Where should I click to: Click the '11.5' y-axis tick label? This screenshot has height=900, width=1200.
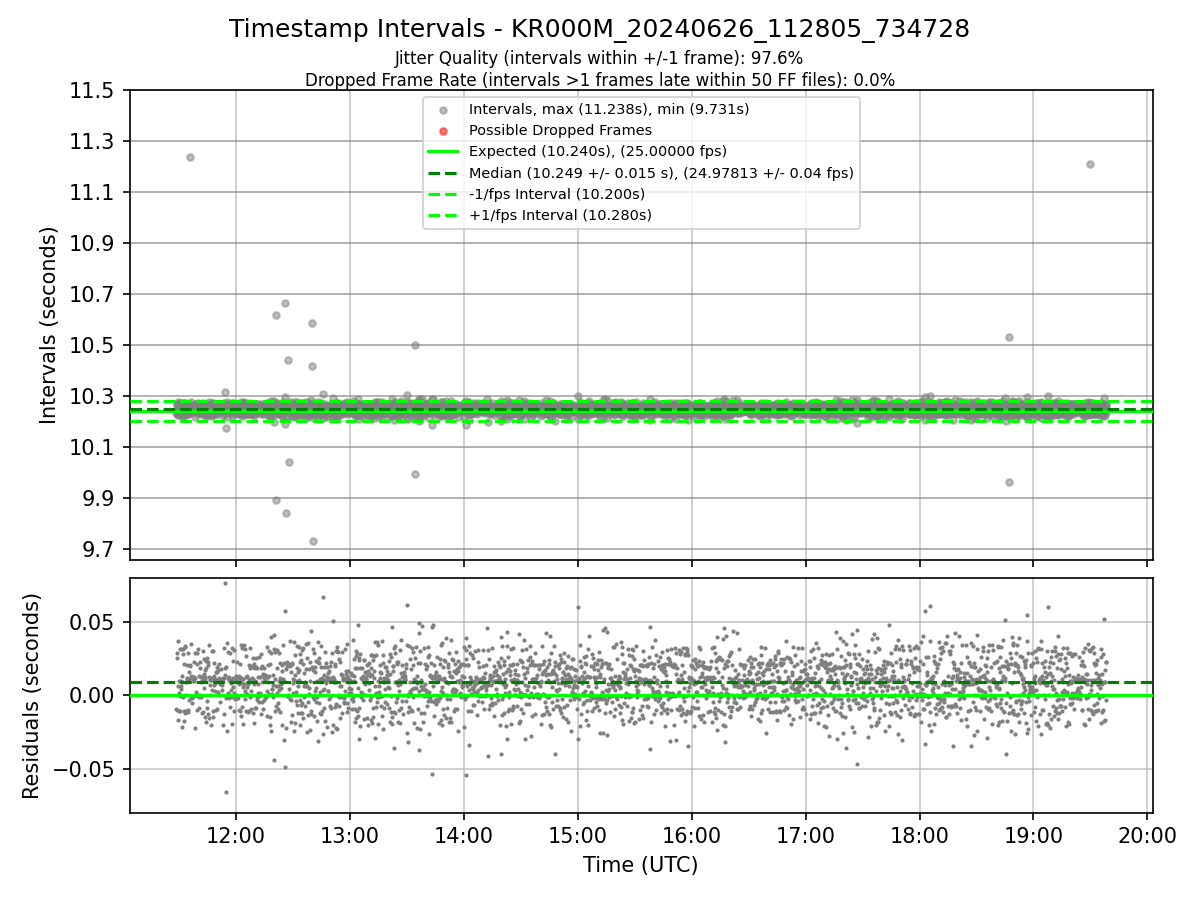(94, 91)
